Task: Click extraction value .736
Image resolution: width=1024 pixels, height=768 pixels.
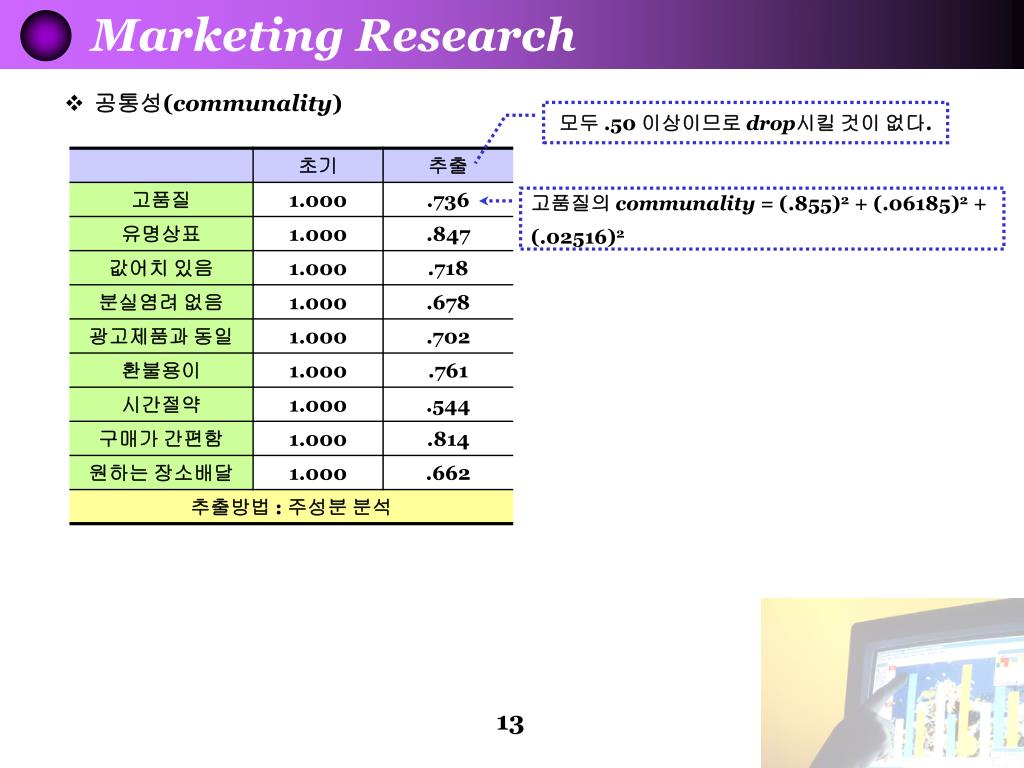Action: click(x=448, y=201)
